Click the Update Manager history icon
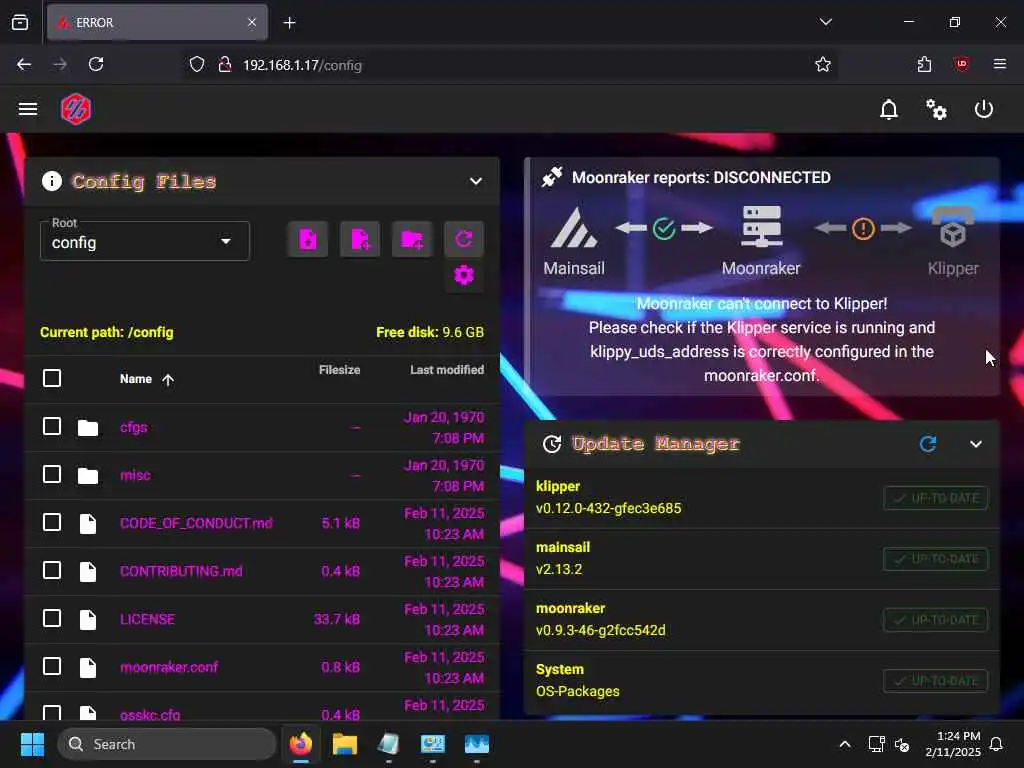 (x=552, y=444)
